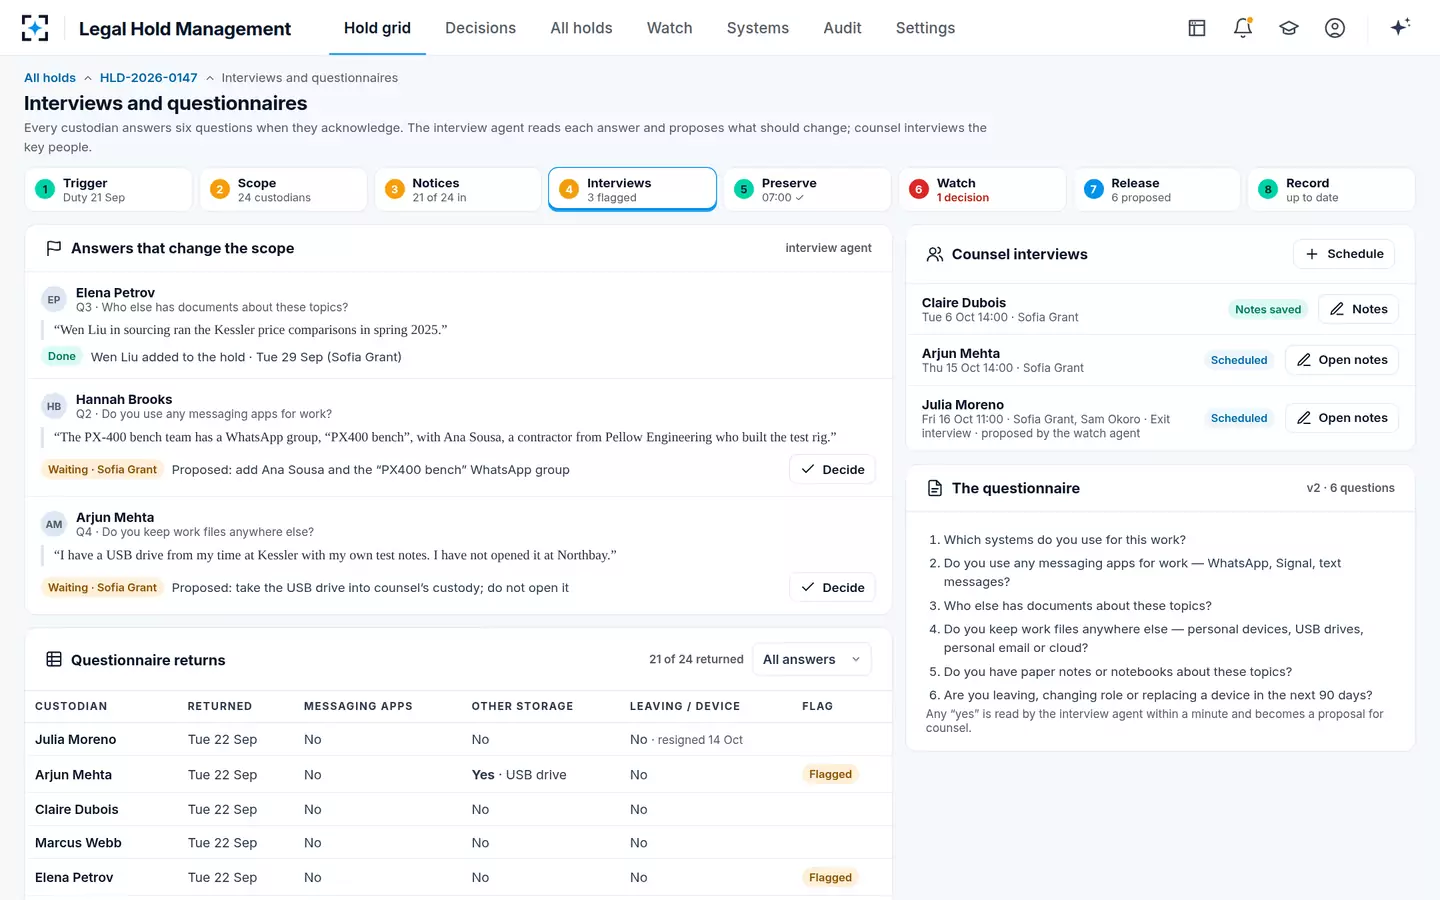Follow the All holds breadcrumb link
The width and height of the screenshot is (1440, 900).
[50, 78]
